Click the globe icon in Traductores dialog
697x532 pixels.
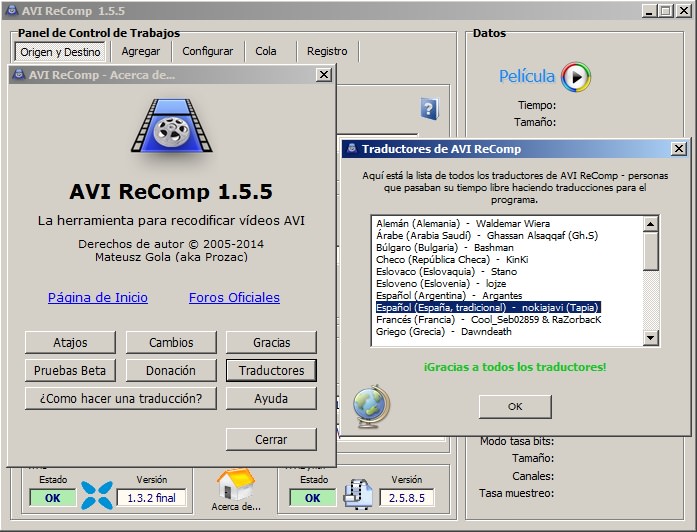click(x=372, y=406)
